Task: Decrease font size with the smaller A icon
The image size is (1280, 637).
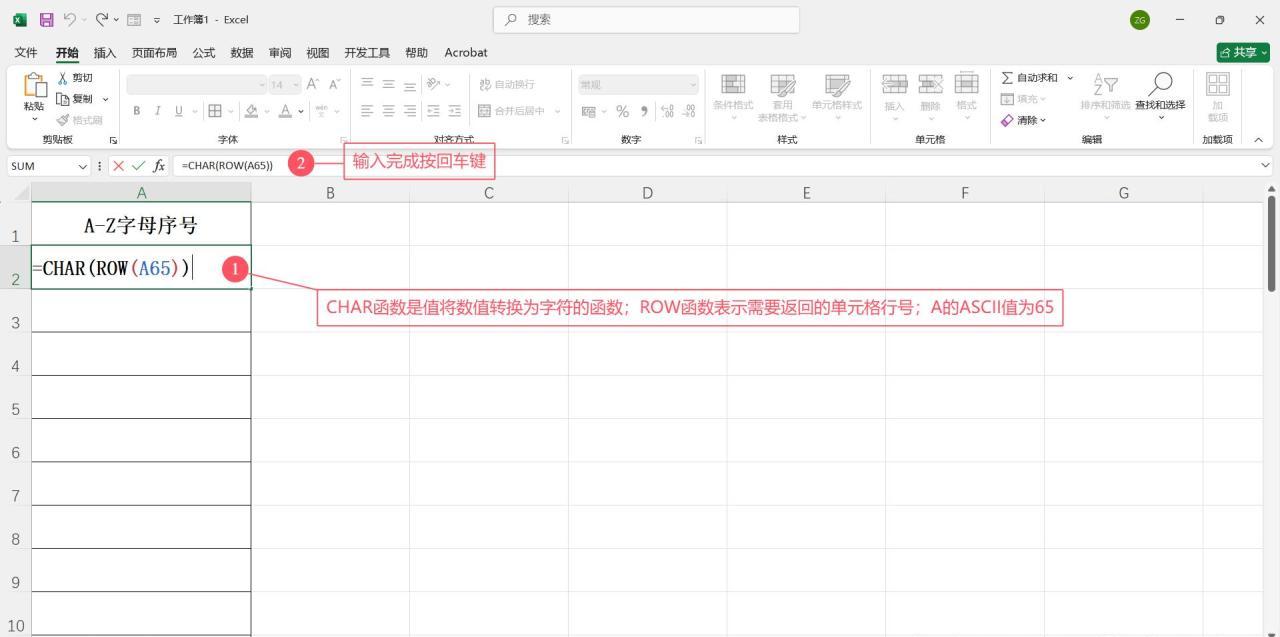Action: pyautogui.click(x=334, y=85)
